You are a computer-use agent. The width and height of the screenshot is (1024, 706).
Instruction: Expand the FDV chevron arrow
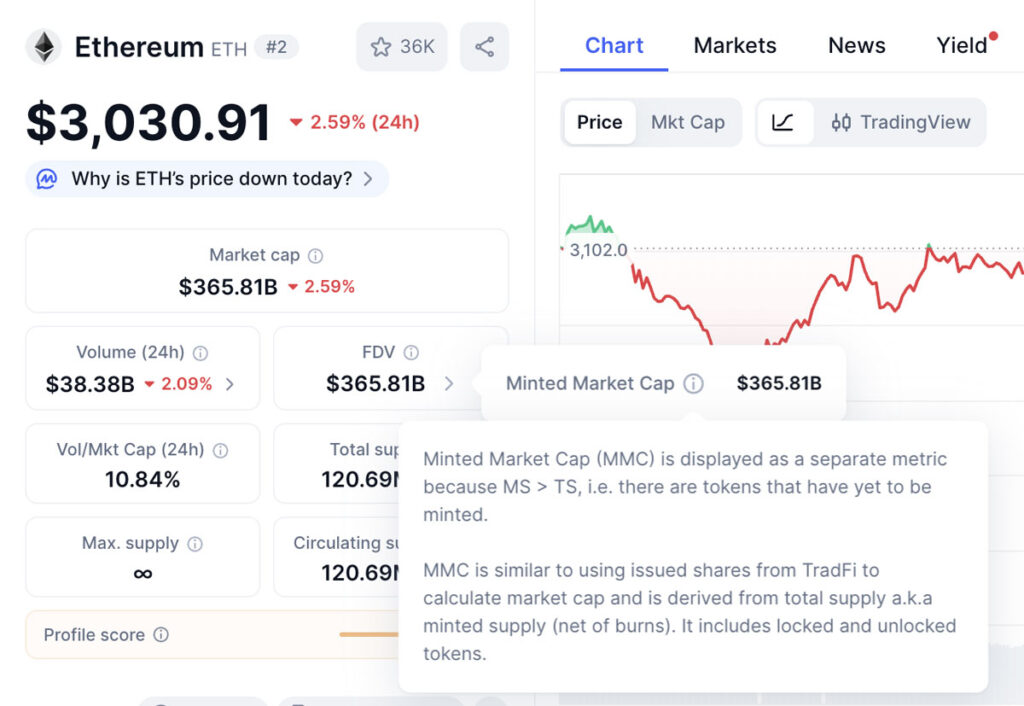tap(449, 383)
